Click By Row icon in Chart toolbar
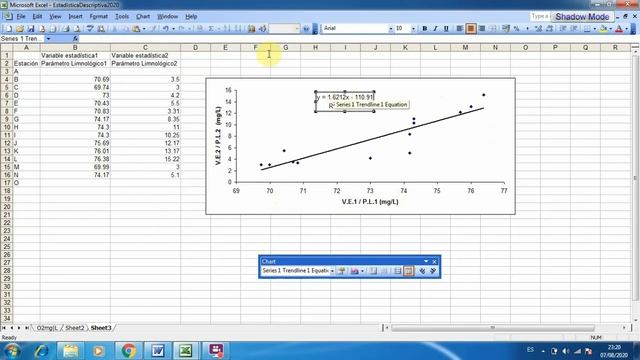The width and height of the screenshot is (640, 360). click(x=397, y=271)
